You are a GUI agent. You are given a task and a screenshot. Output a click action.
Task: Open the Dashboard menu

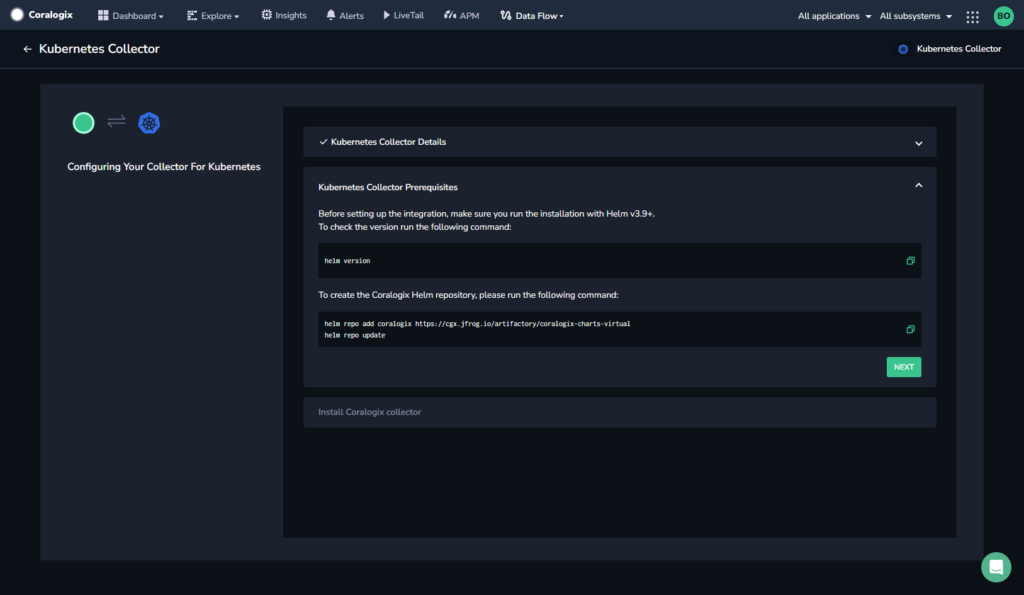point(131,16)
